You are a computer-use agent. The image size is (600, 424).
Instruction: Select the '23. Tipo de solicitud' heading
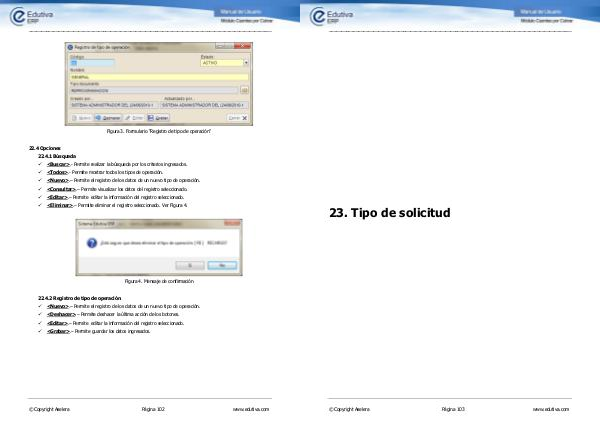coord(390,213)
